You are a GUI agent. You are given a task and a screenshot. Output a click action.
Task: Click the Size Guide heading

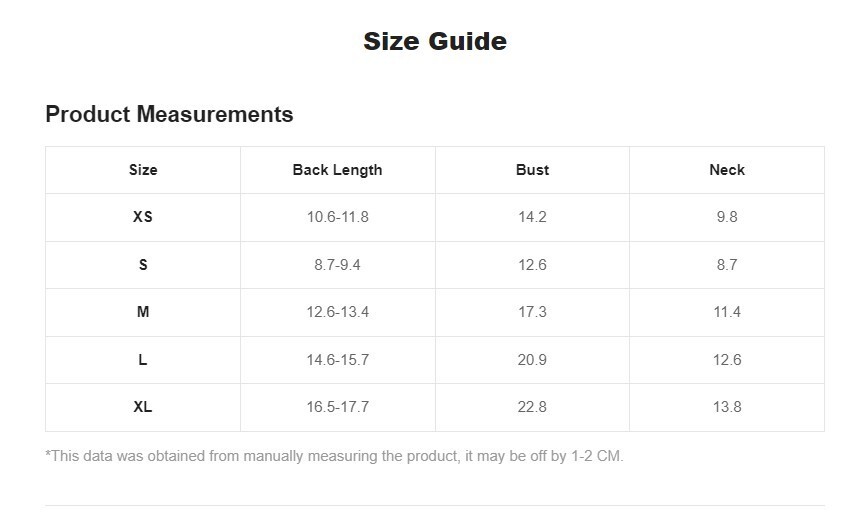point(434,41)
